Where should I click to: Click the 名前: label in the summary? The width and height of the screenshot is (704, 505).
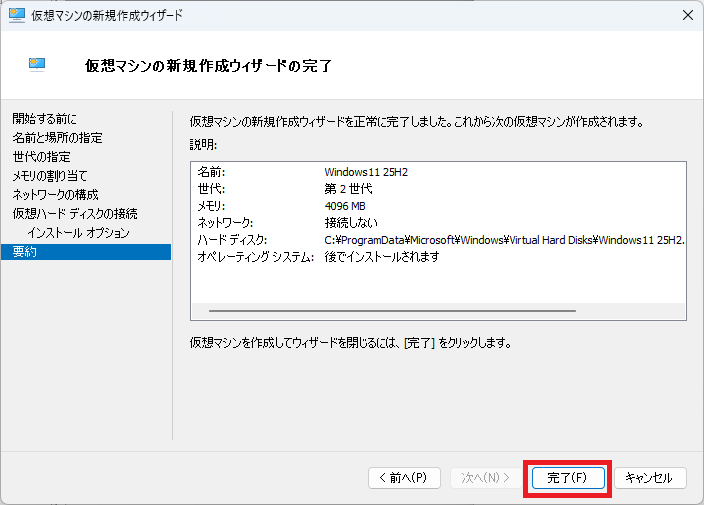(x=211, y=172)
